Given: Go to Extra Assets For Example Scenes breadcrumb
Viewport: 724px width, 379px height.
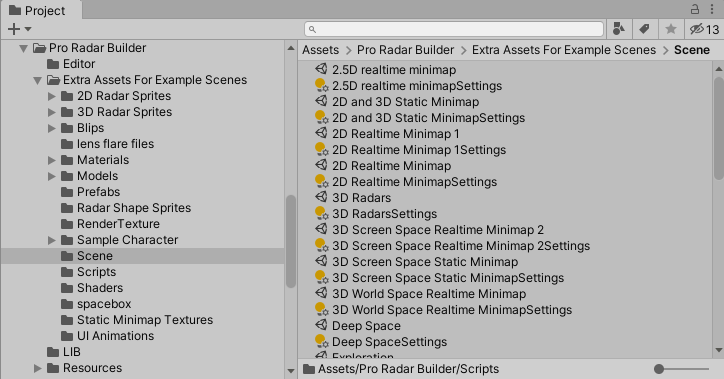Looking at the screenshot, I should (x=564, y=50).
